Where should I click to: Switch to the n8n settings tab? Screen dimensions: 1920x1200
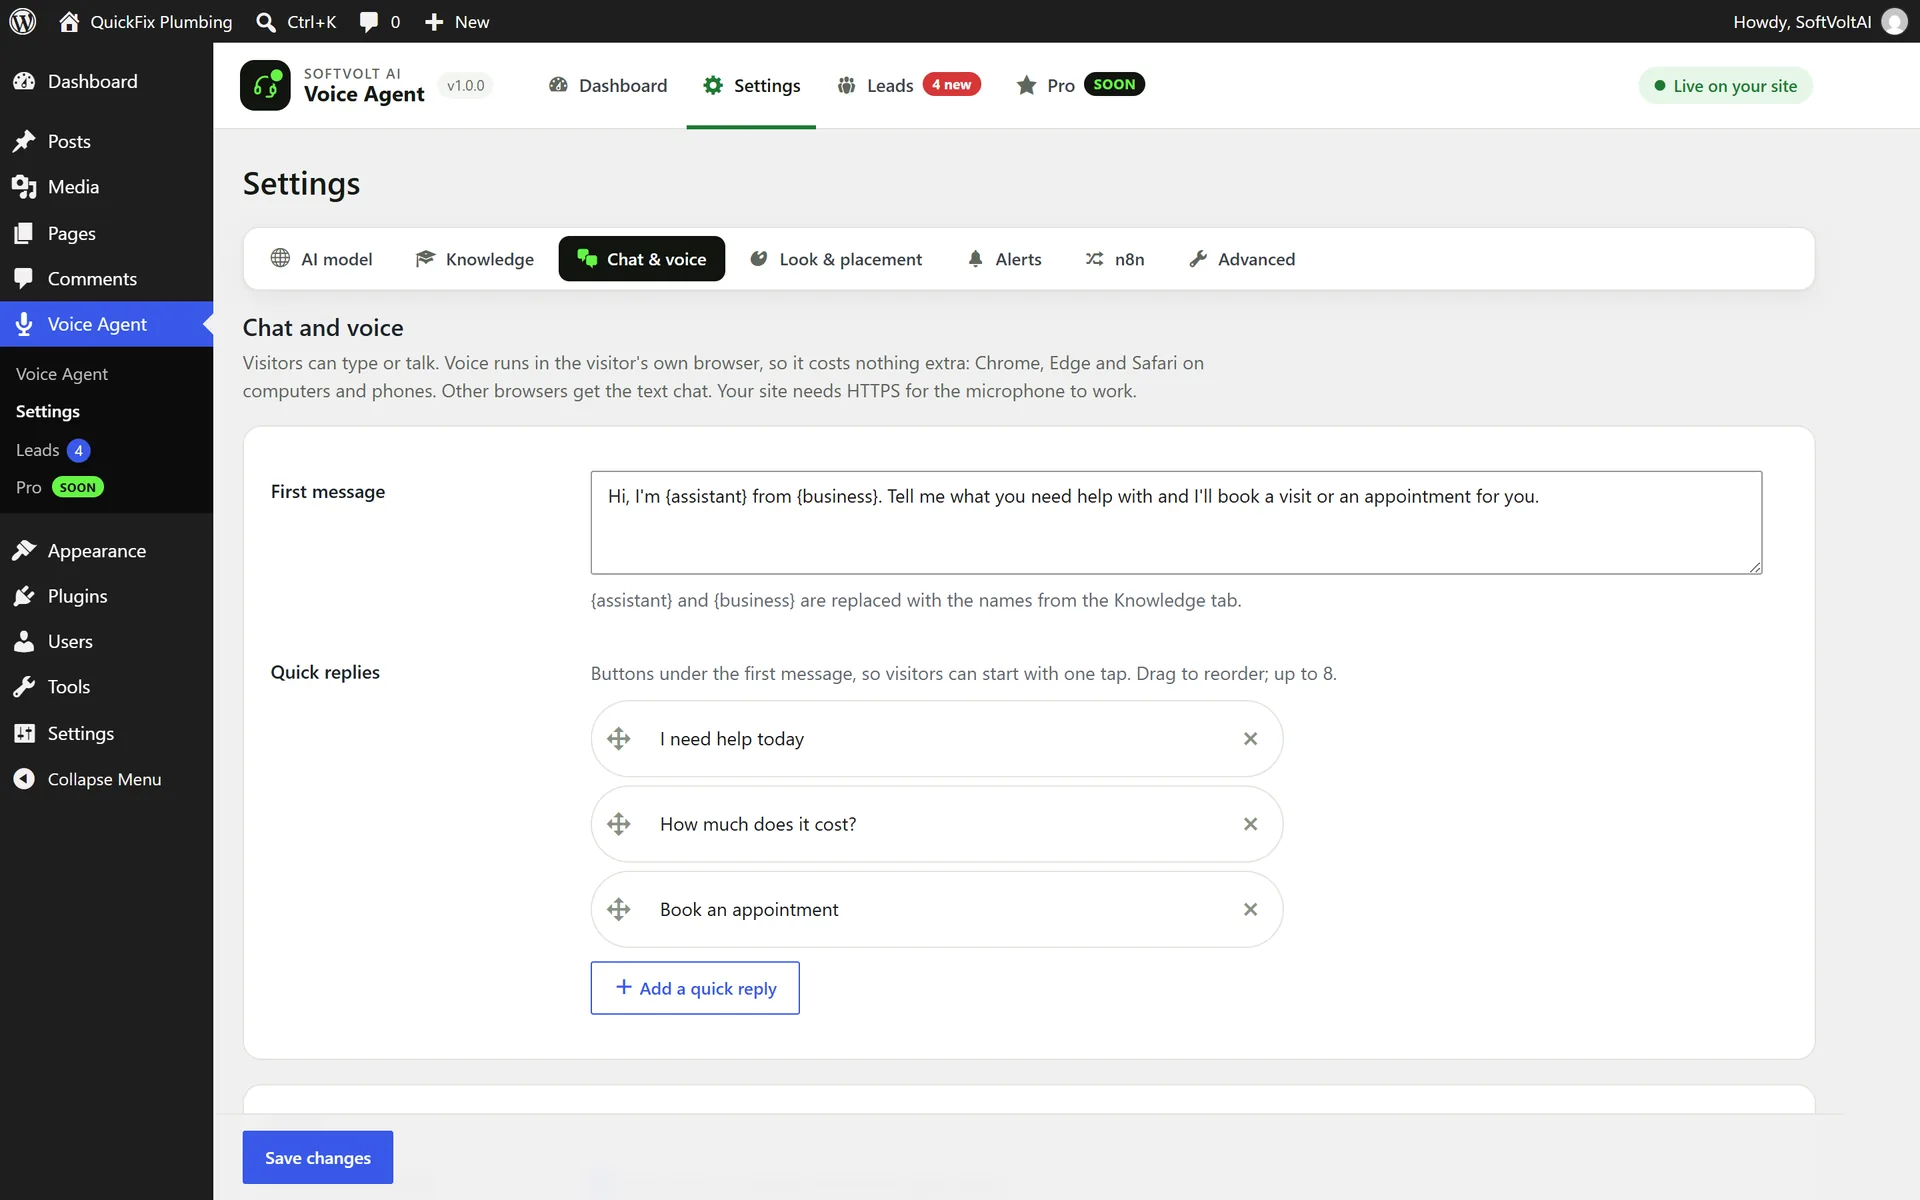tap(1115, 259)
